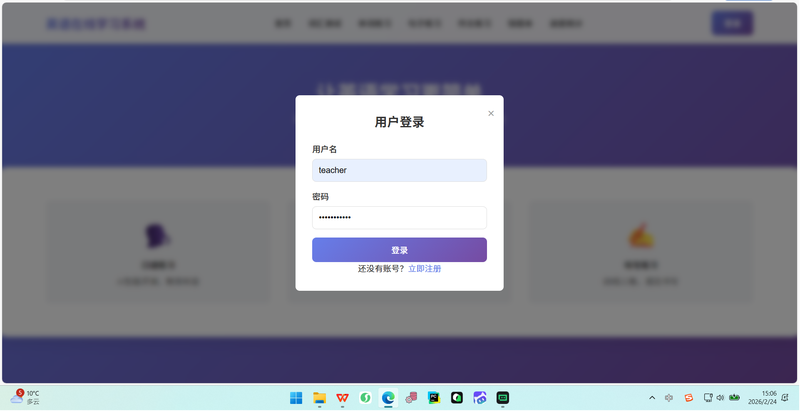Click the green battery-style tray icon
Image resolution: width=800 pixels, height=411 pixels.
click(734, 397)
